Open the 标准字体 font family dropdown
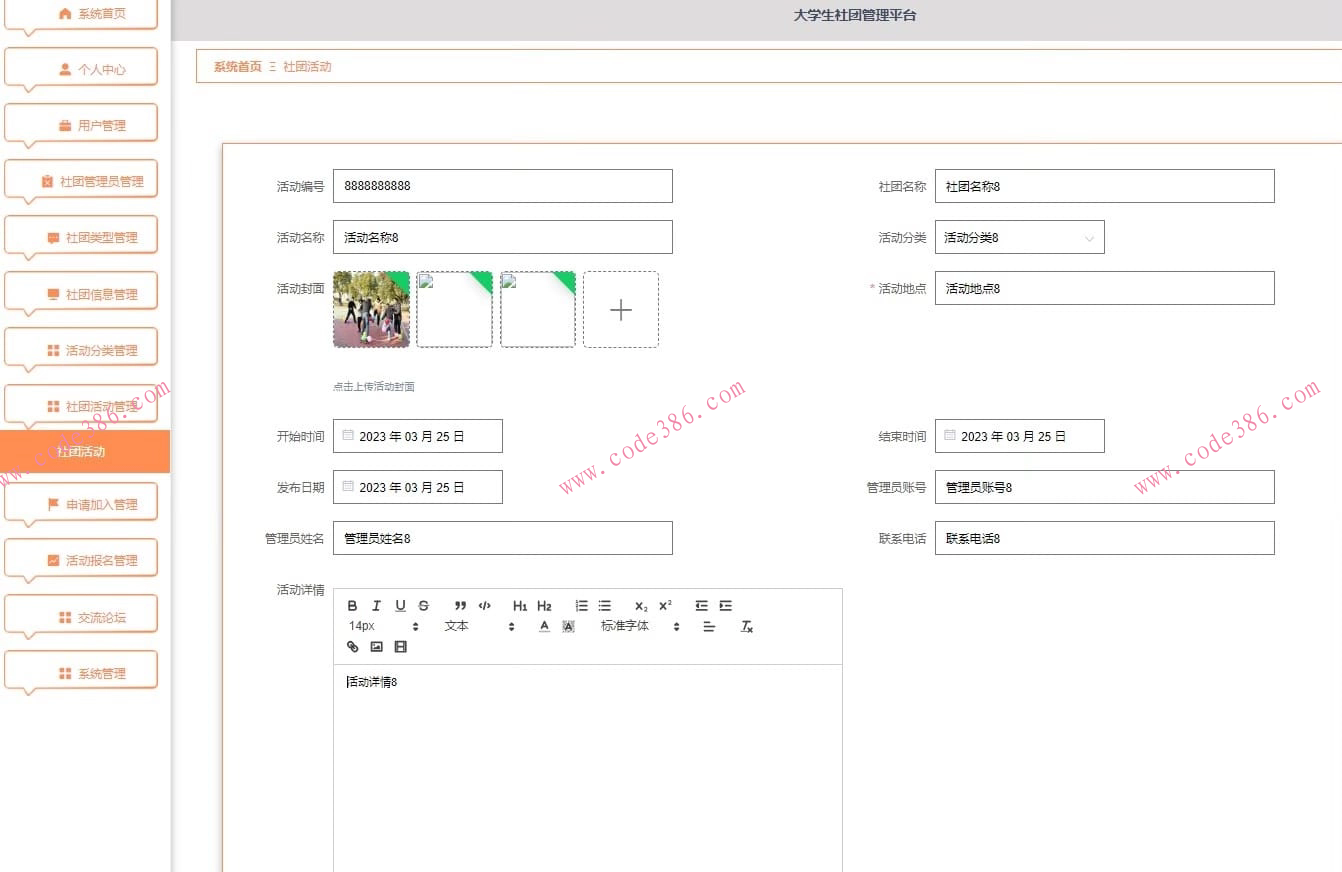 640,627
